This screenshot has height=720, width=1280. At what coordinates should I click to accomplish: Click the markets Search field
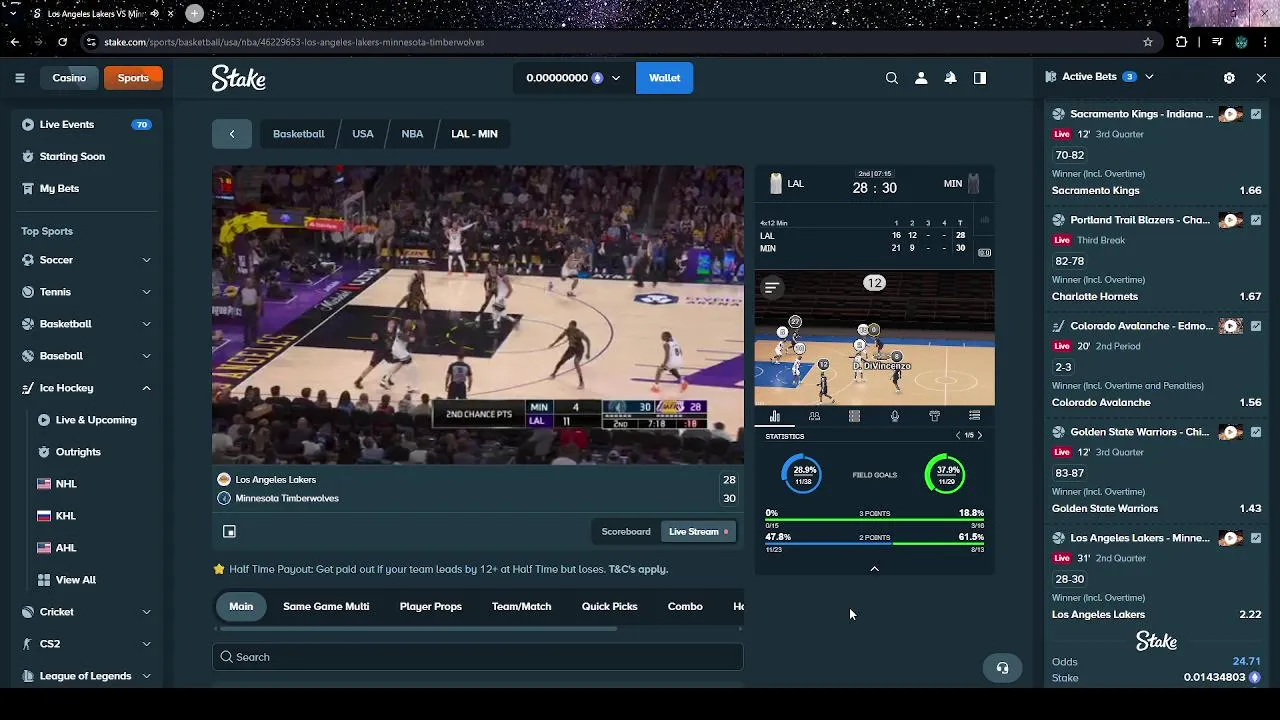(x=478, y=657)
